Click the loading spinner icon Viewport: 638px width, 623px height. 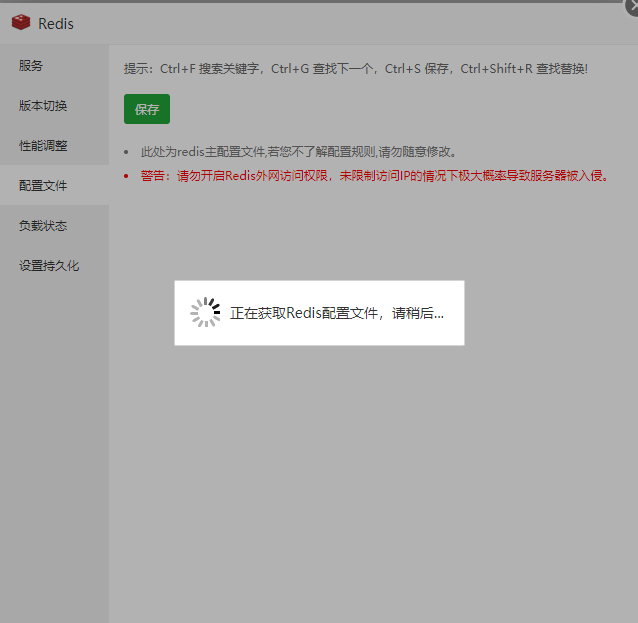point(205,312)
